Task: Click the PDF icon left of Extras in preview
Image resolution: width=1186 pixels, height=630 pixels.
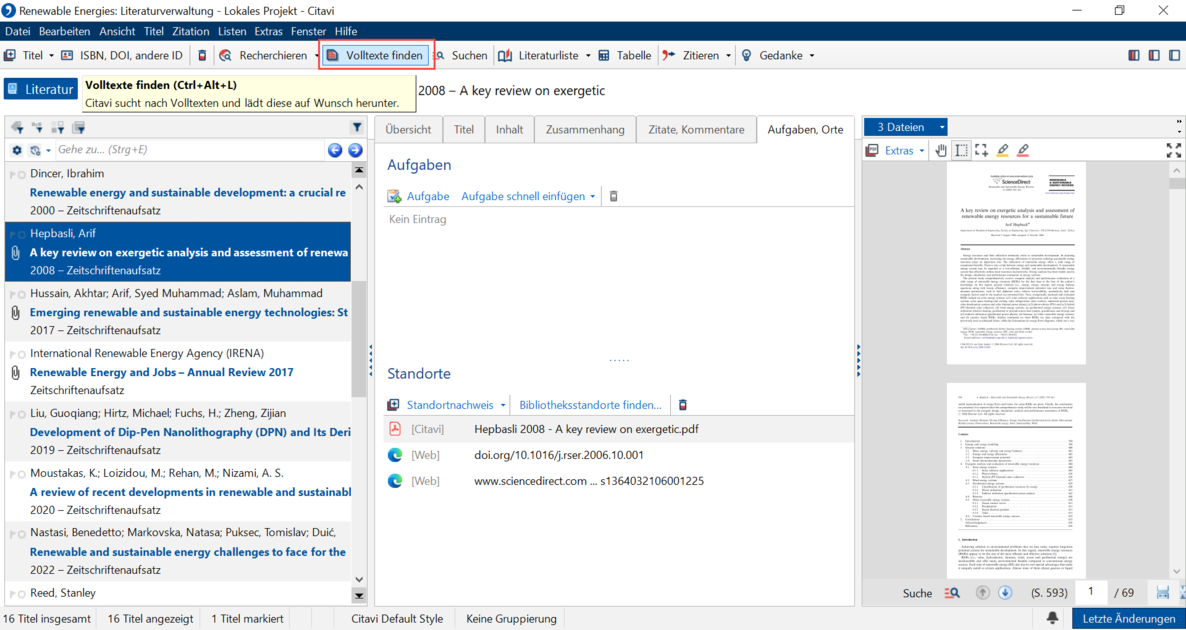Action: pos(872,151)
